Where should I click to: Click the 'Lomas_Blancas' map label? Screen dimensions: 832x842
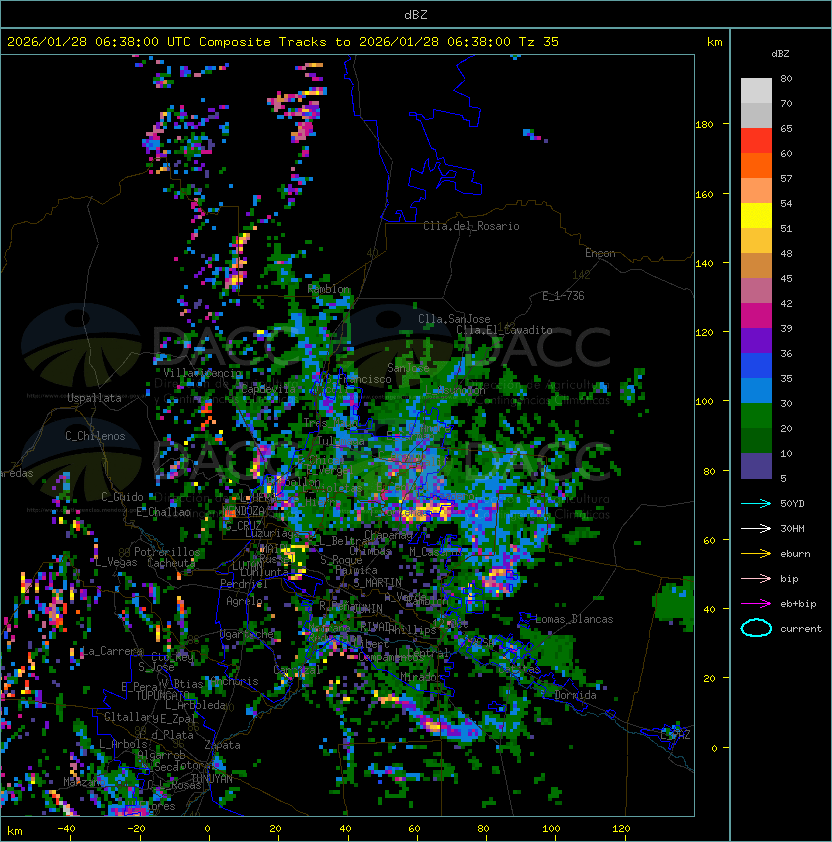tap(574, 619)
